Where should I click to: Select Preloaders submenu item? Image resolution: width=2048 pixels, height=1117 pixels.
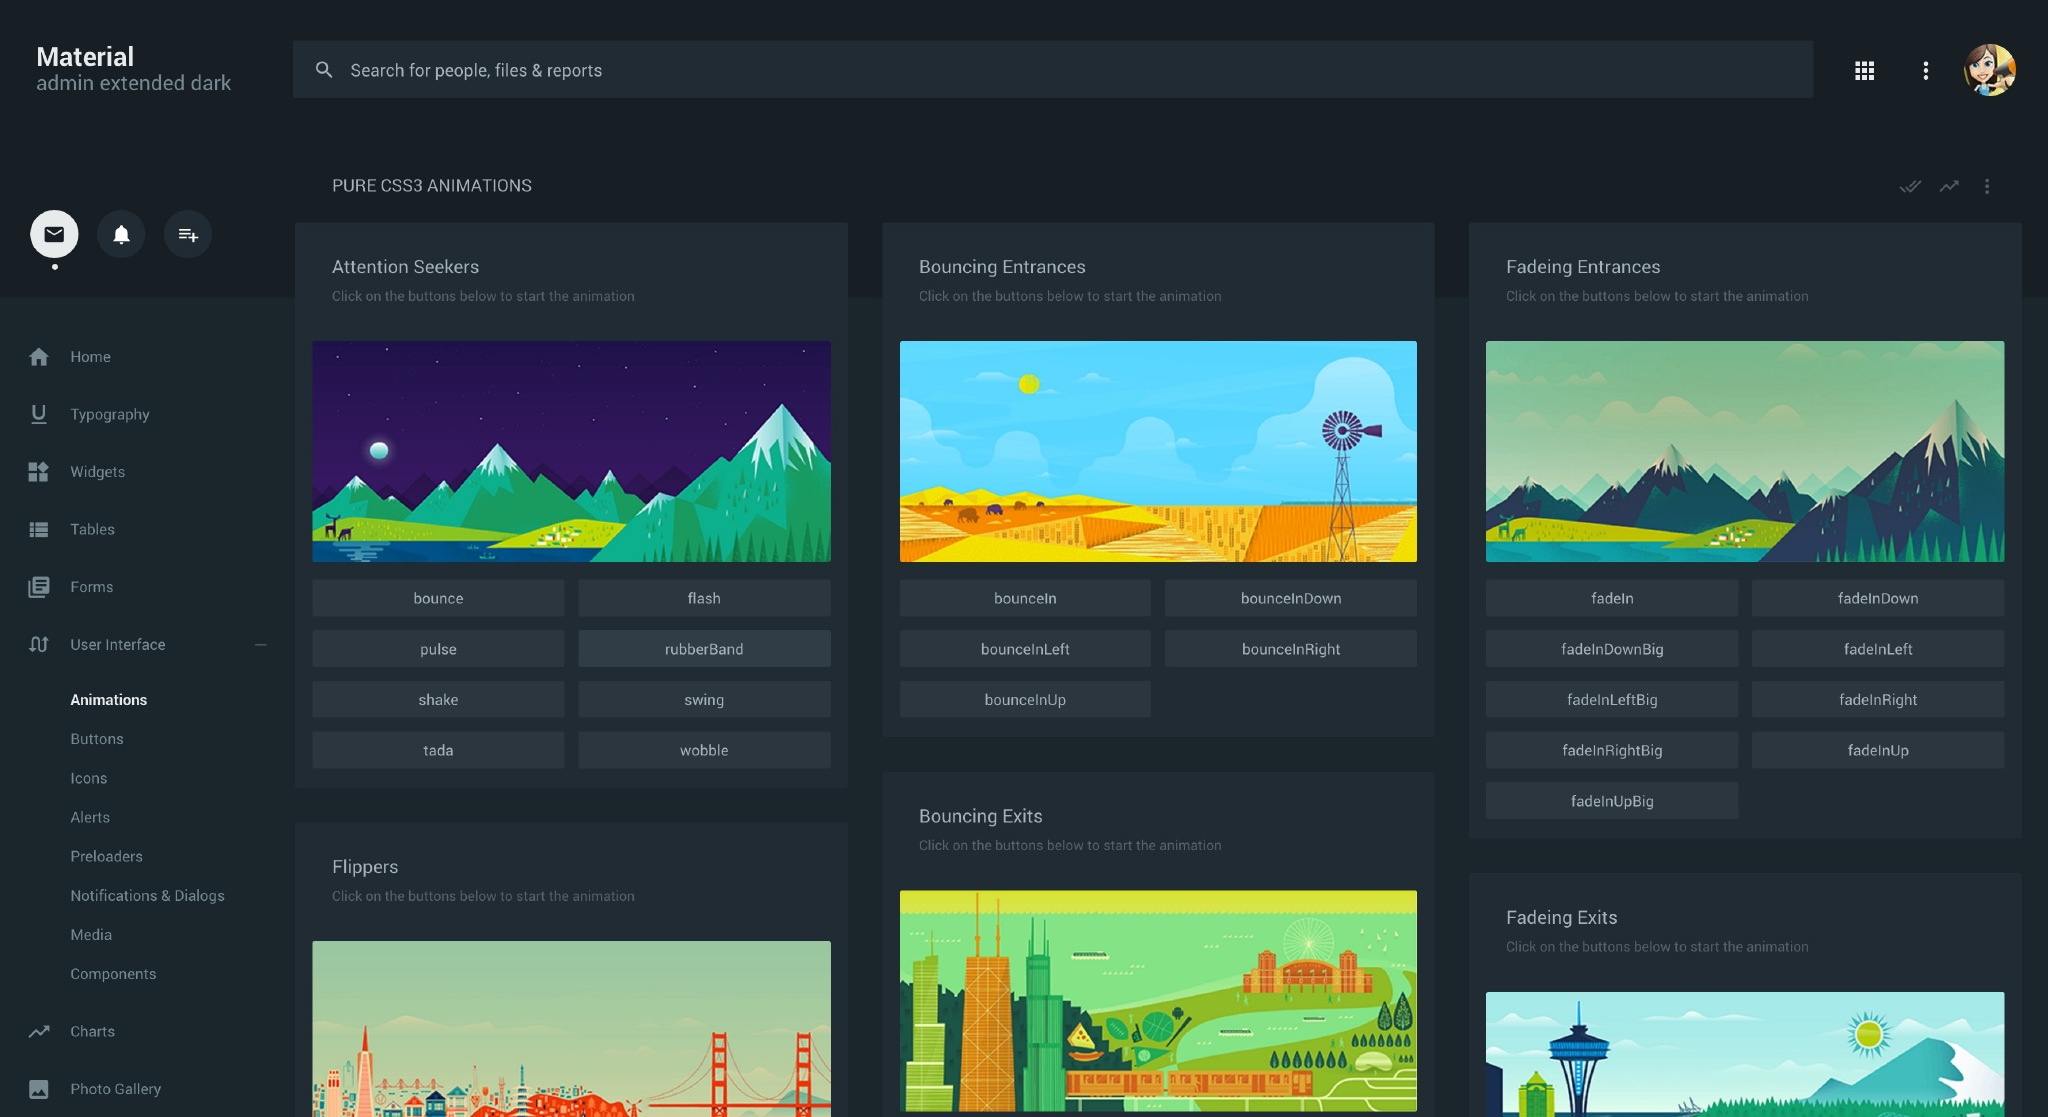(106, 856)
